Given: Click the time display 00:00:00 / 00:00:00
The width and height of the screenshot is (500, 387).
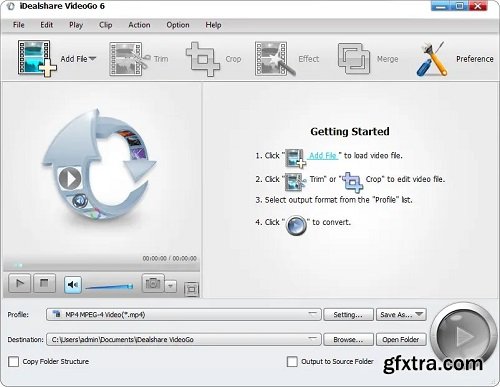Looking at the screenshot, I should [x=170, y=258].
